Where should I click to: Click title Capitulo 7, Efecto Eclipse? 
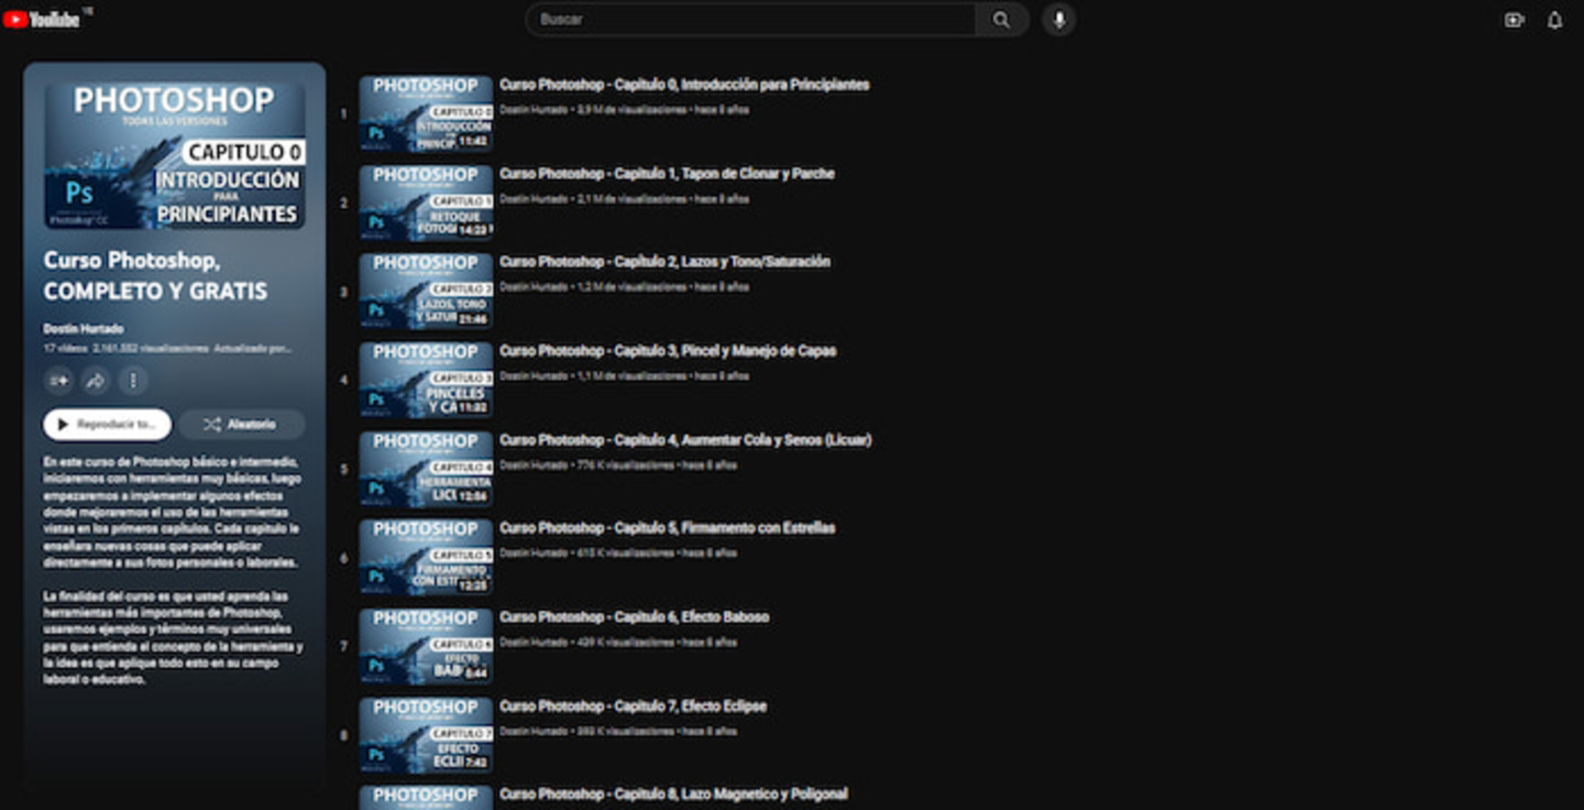pos(633,706)
